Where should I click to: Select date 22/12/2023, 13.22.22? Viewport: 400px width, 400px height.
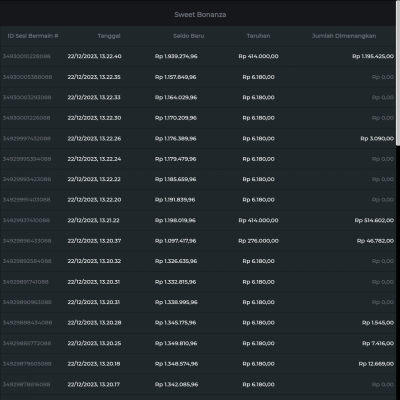(94, 179)
